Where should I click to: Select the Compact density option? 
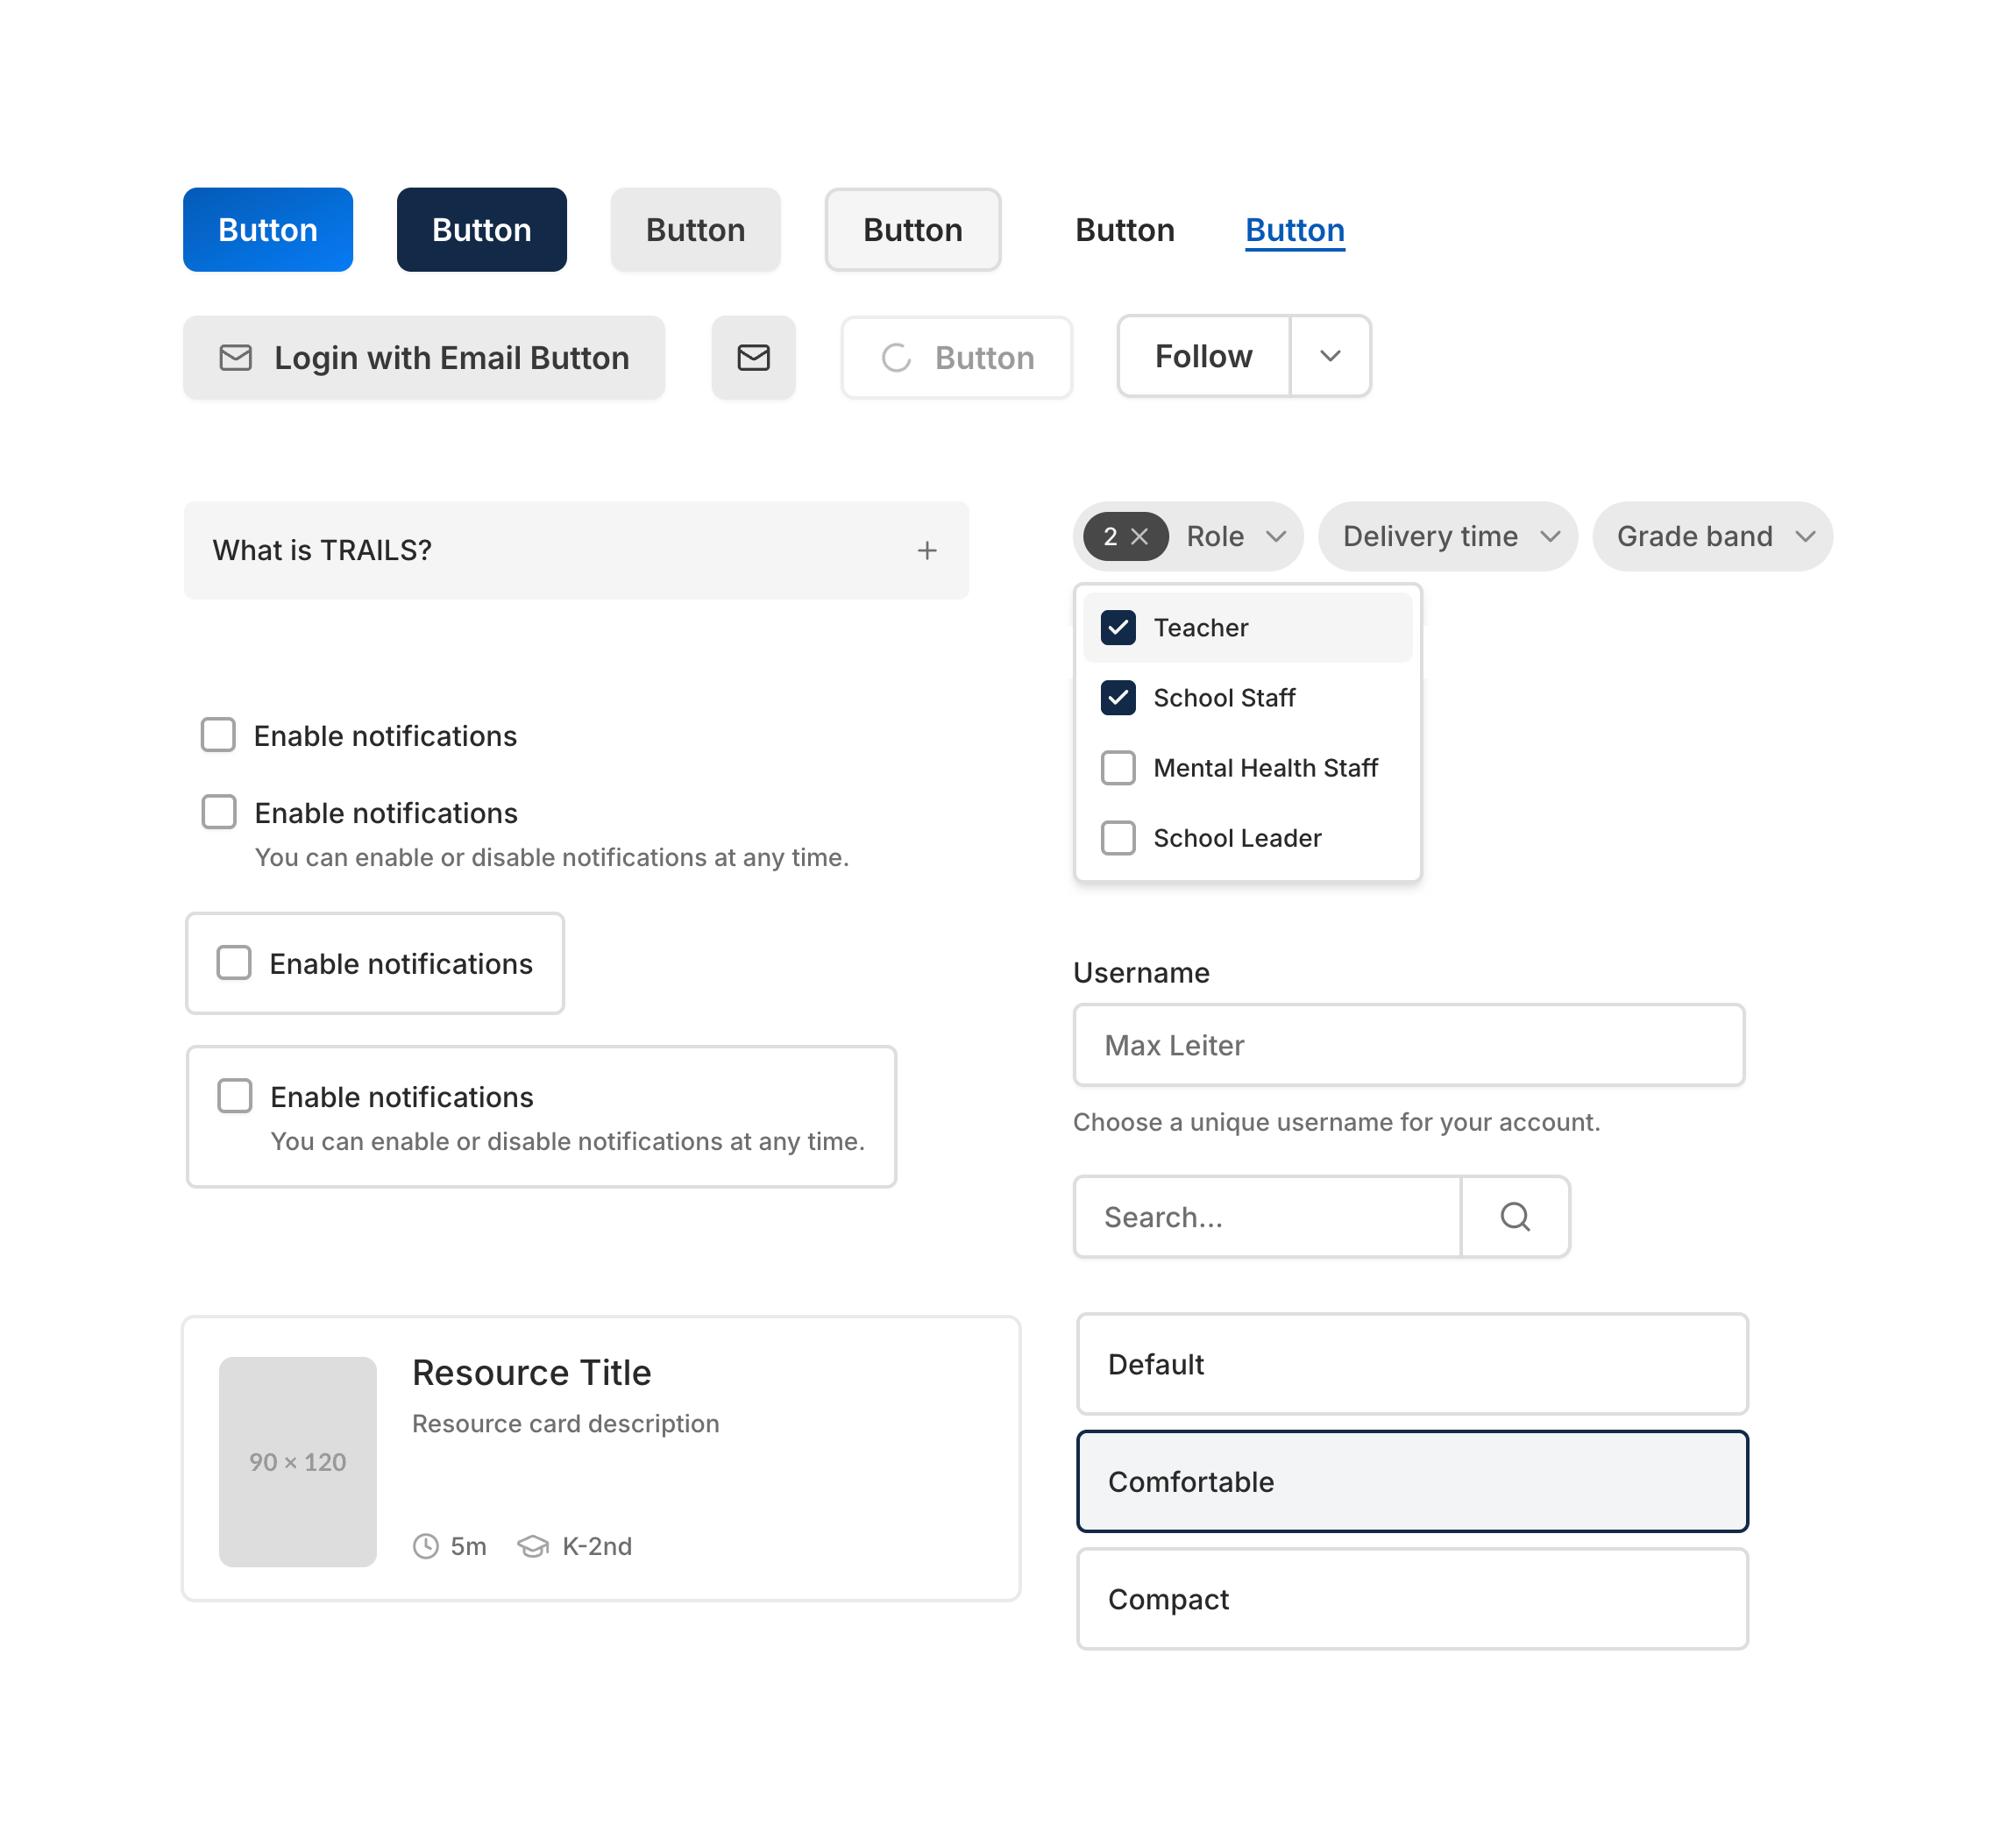pos(1412,1599)
